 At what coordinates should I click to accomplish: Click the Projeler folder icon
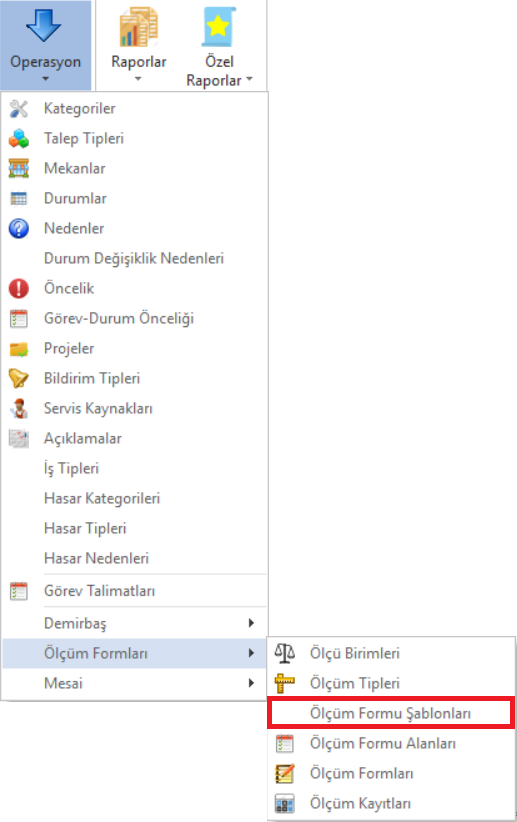(x=19, y=349)
